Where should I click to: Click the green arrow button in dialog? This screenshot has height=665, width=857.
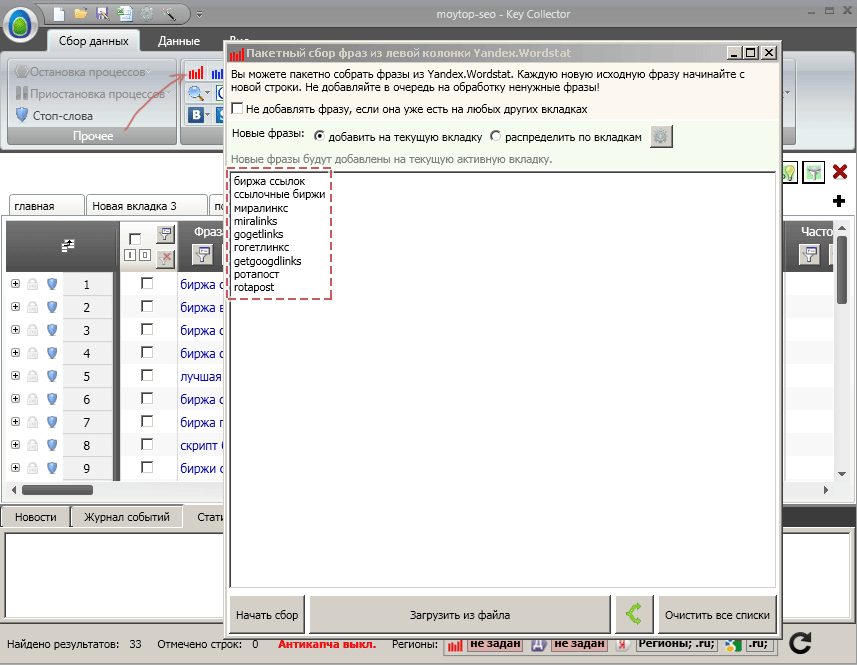click(634, 615)
